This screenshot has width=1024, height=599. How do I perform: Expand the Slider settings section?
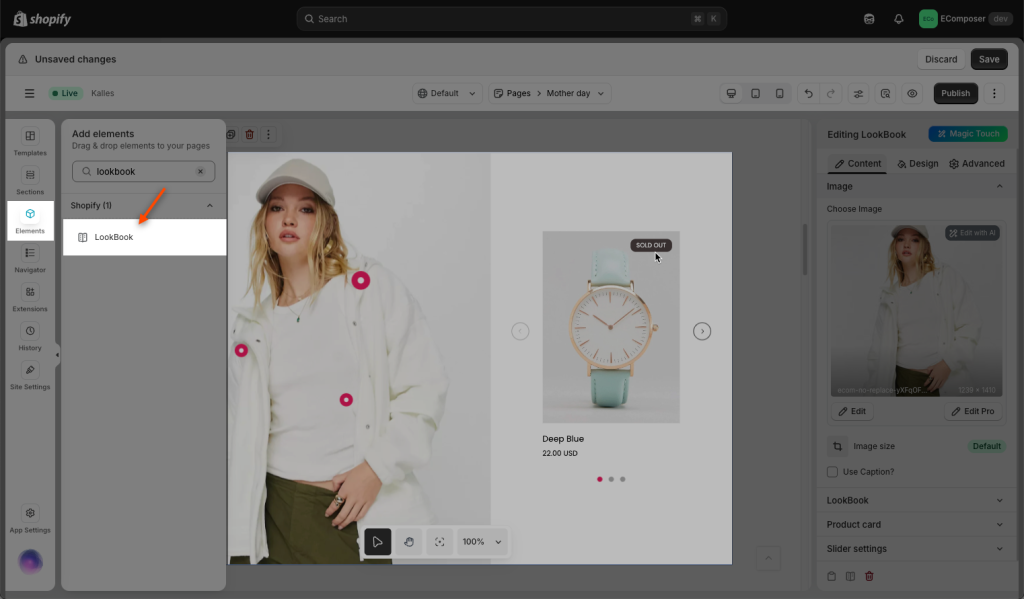tap(915, 548)
